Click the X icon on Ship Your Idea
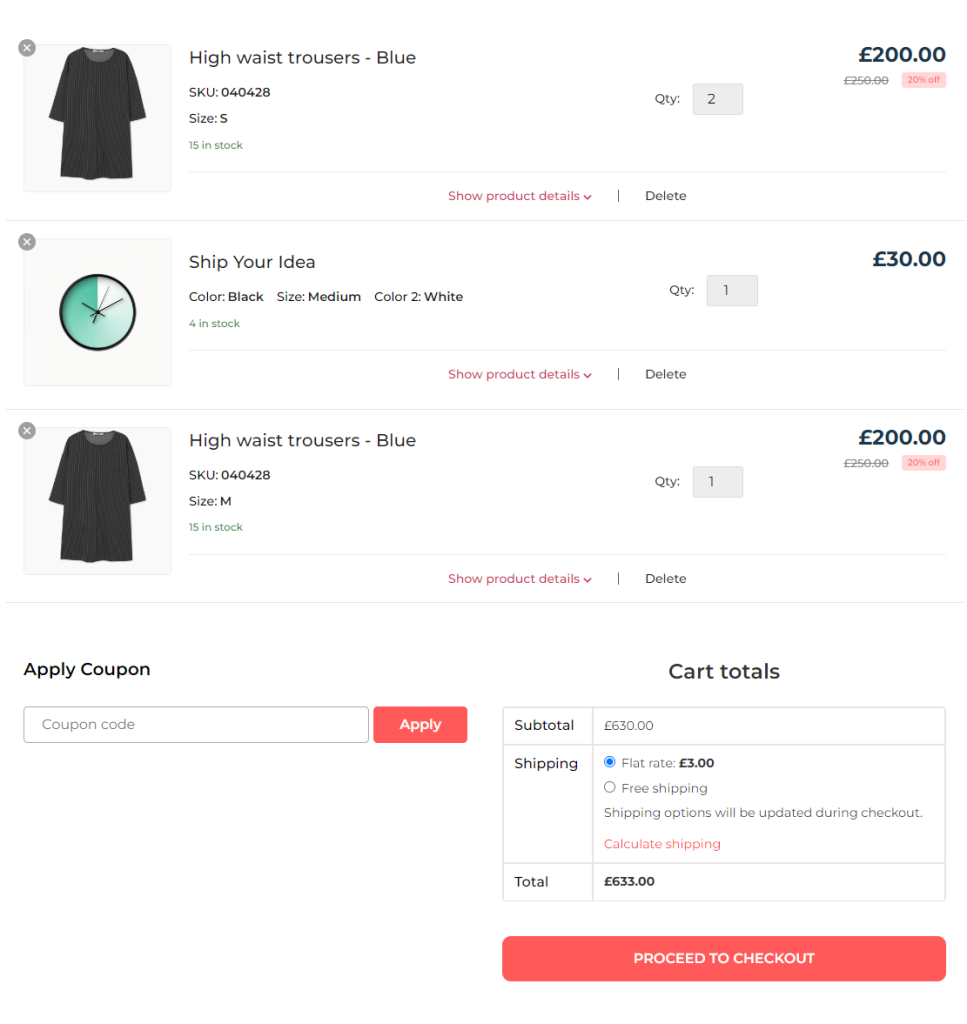Screen dimensions: 967x1024 tap(26, 241)
